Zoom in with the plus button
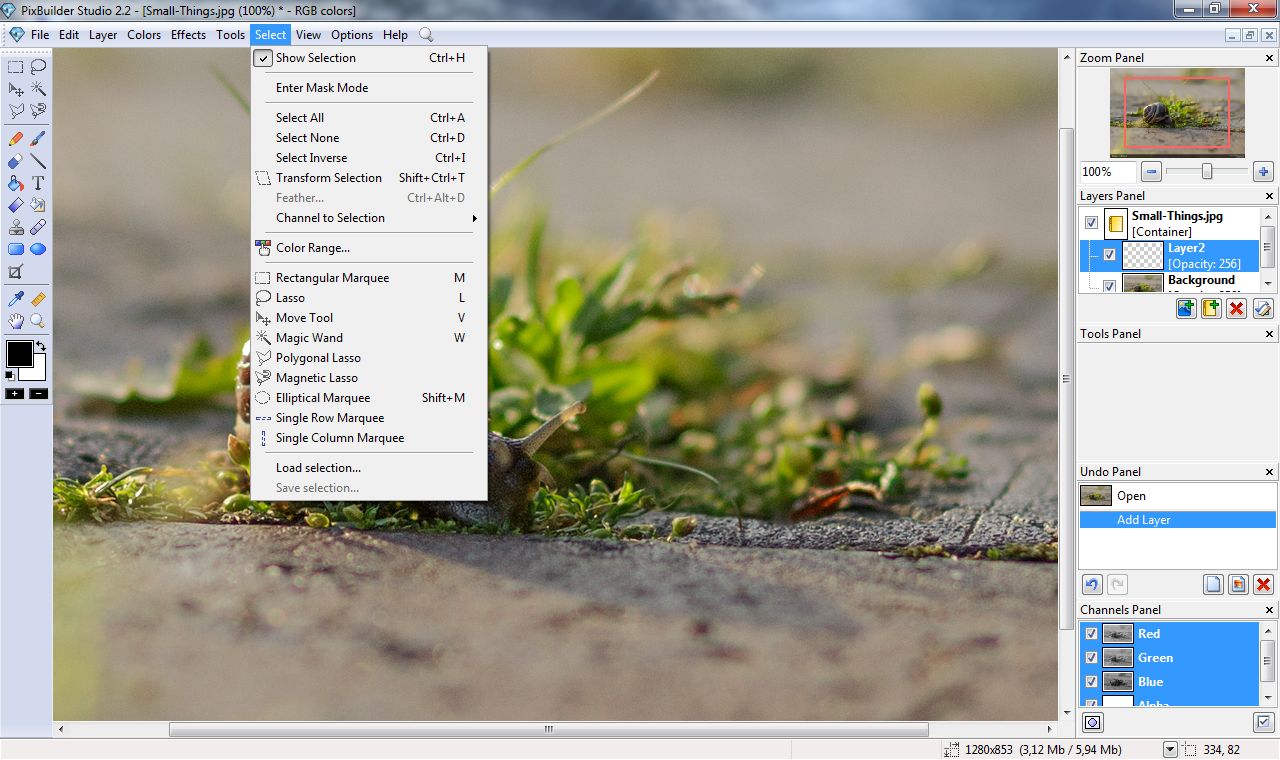This screenshot has width=1280, height=760. [1263, 171]
